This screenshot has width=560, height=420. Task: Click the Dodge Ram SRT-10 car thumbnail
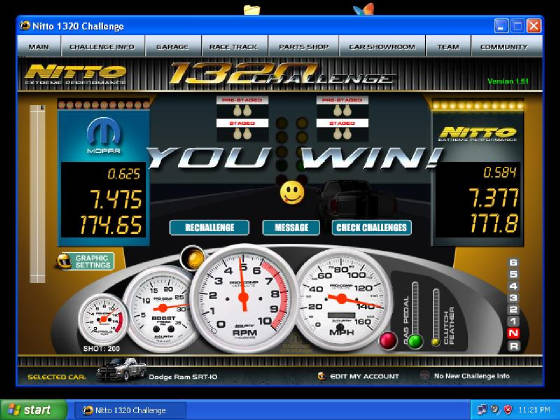[121, 369]
